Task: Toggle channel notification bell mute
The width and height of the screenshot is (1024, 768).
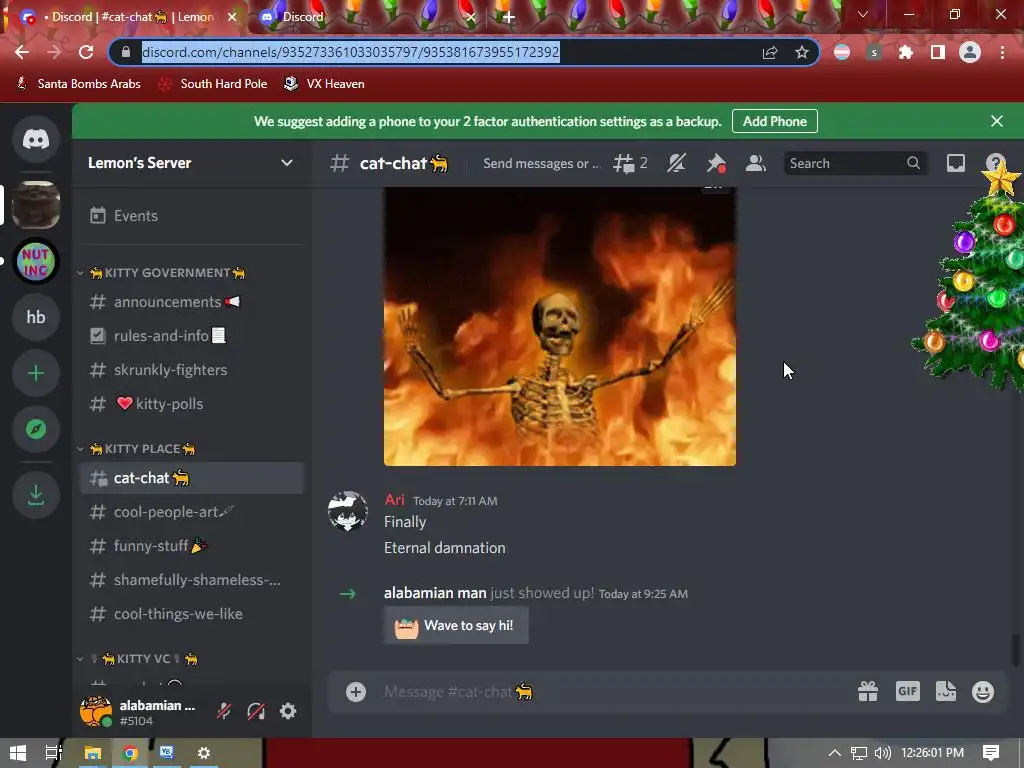Action: (x=677, y=163)
